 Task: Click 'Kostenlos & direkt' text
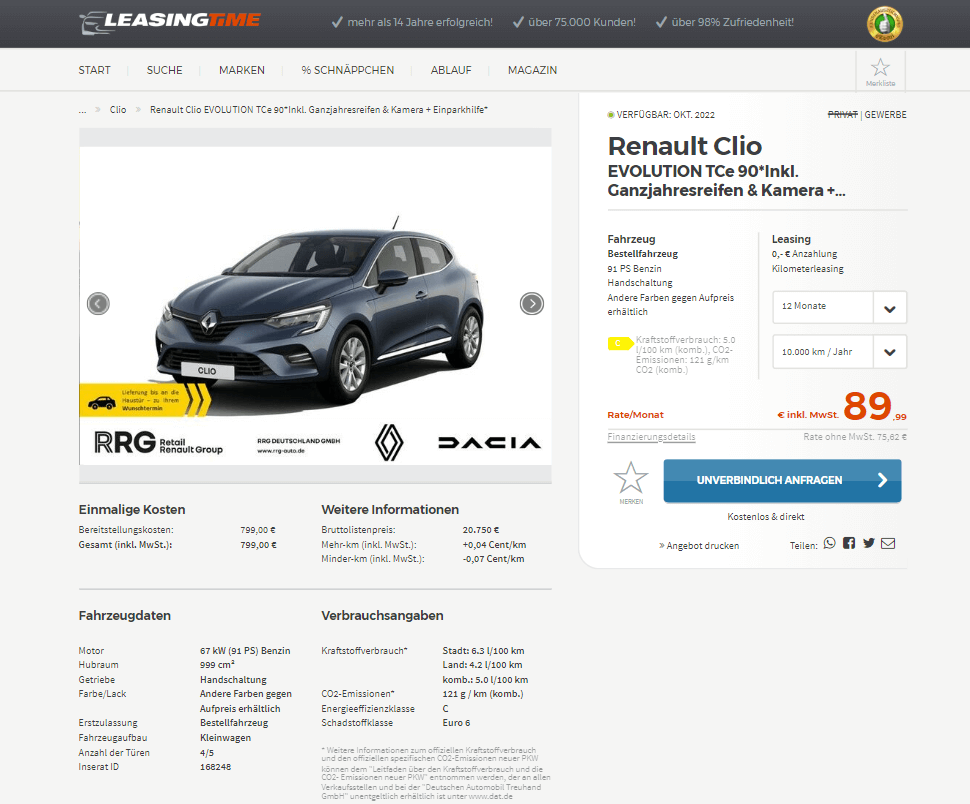pos(766,516)
